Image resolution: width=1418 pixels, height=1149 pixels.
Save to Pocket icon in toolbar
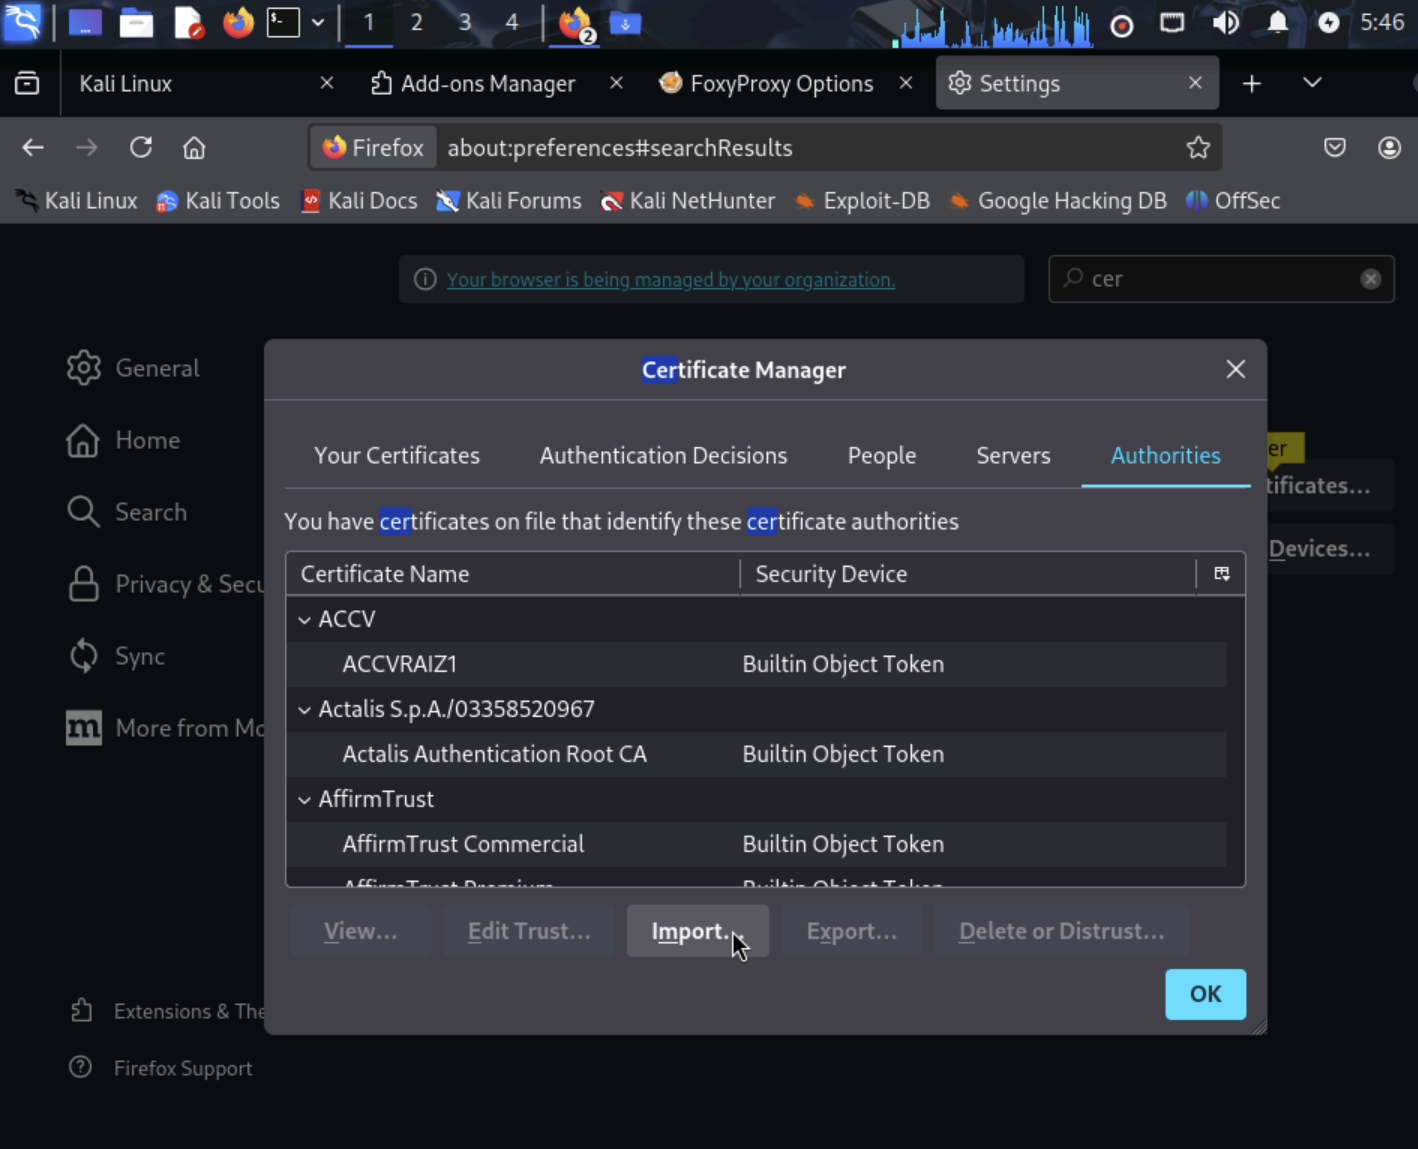coord(1334,148)
